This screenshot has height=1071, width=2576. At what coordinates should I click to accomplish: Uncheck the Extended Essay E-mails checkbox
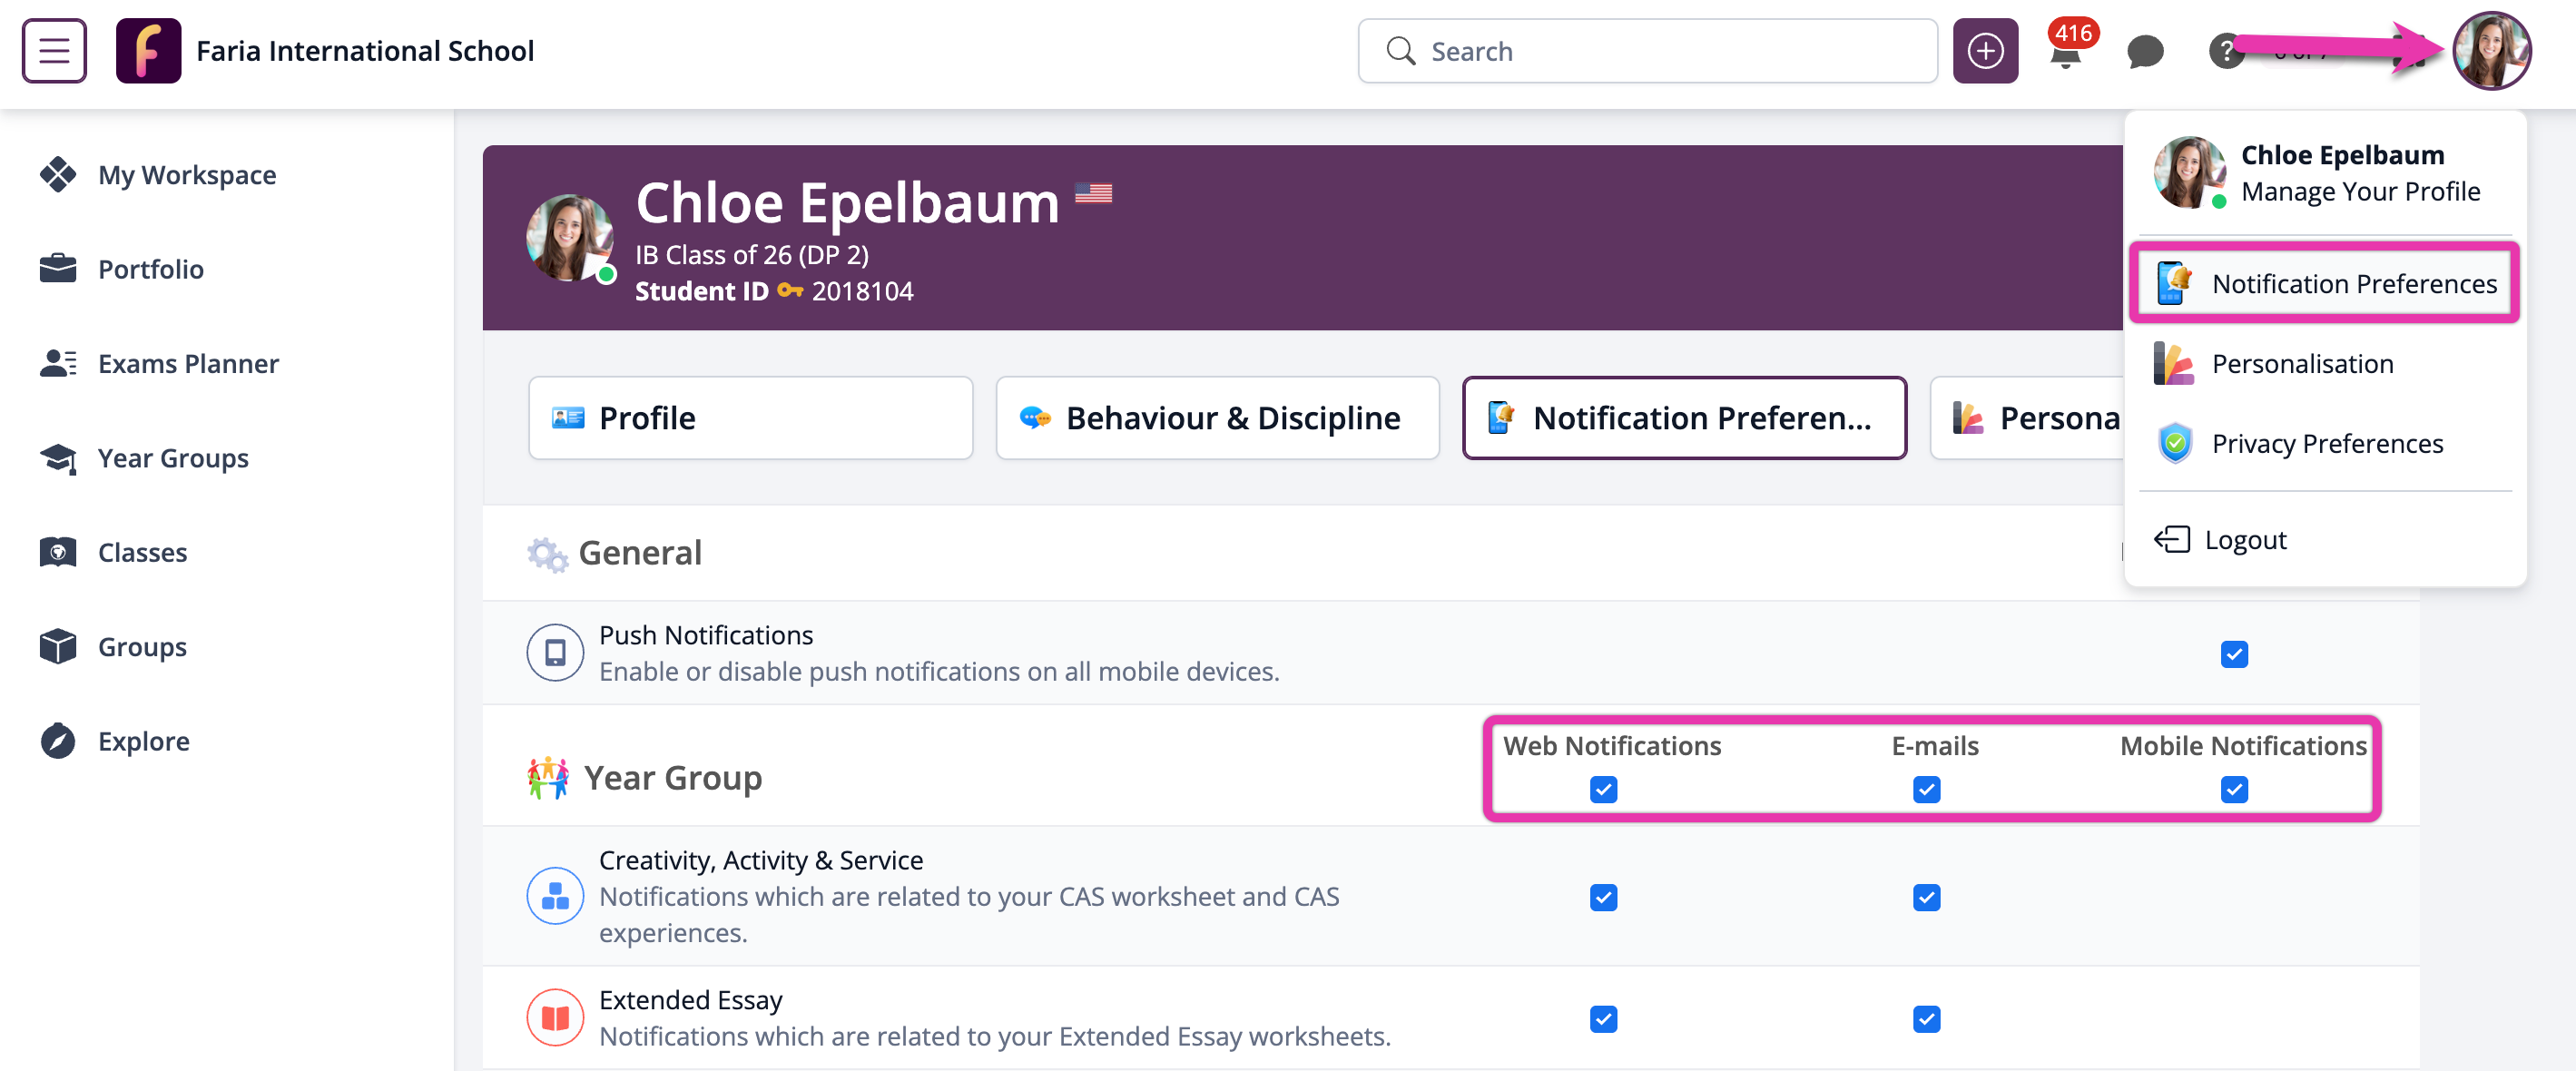point(1926,1019)
